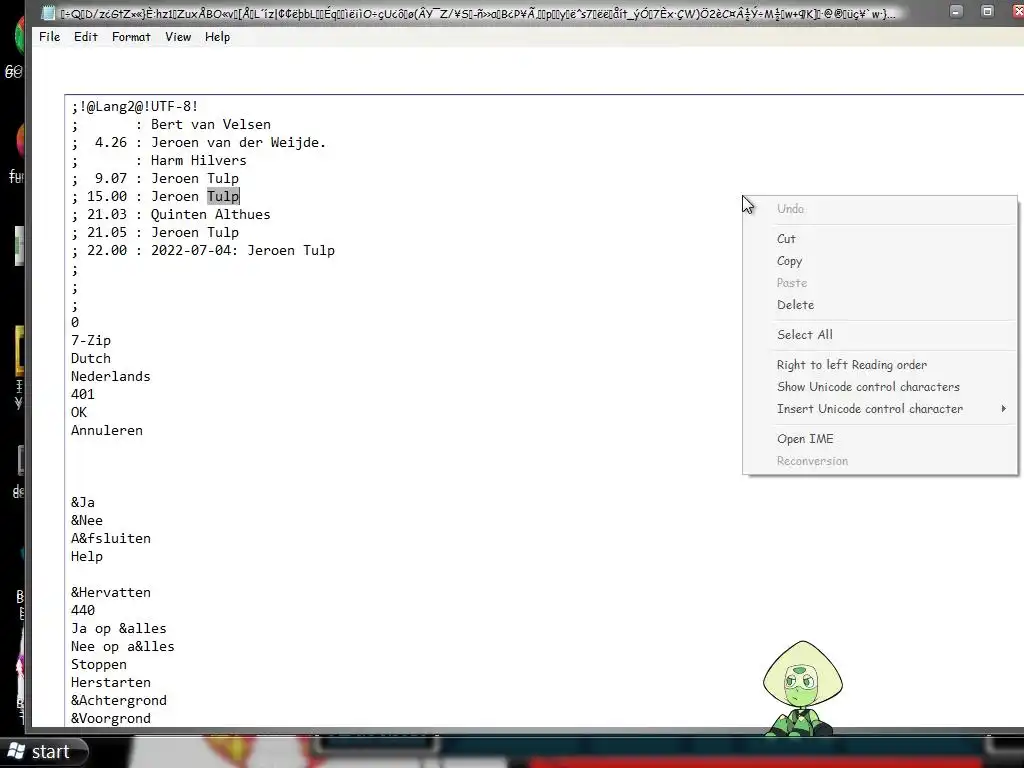The image size is (1024, 768).
Task: Click the line '&Achtergrond'
Action: (x=119, y=701)
